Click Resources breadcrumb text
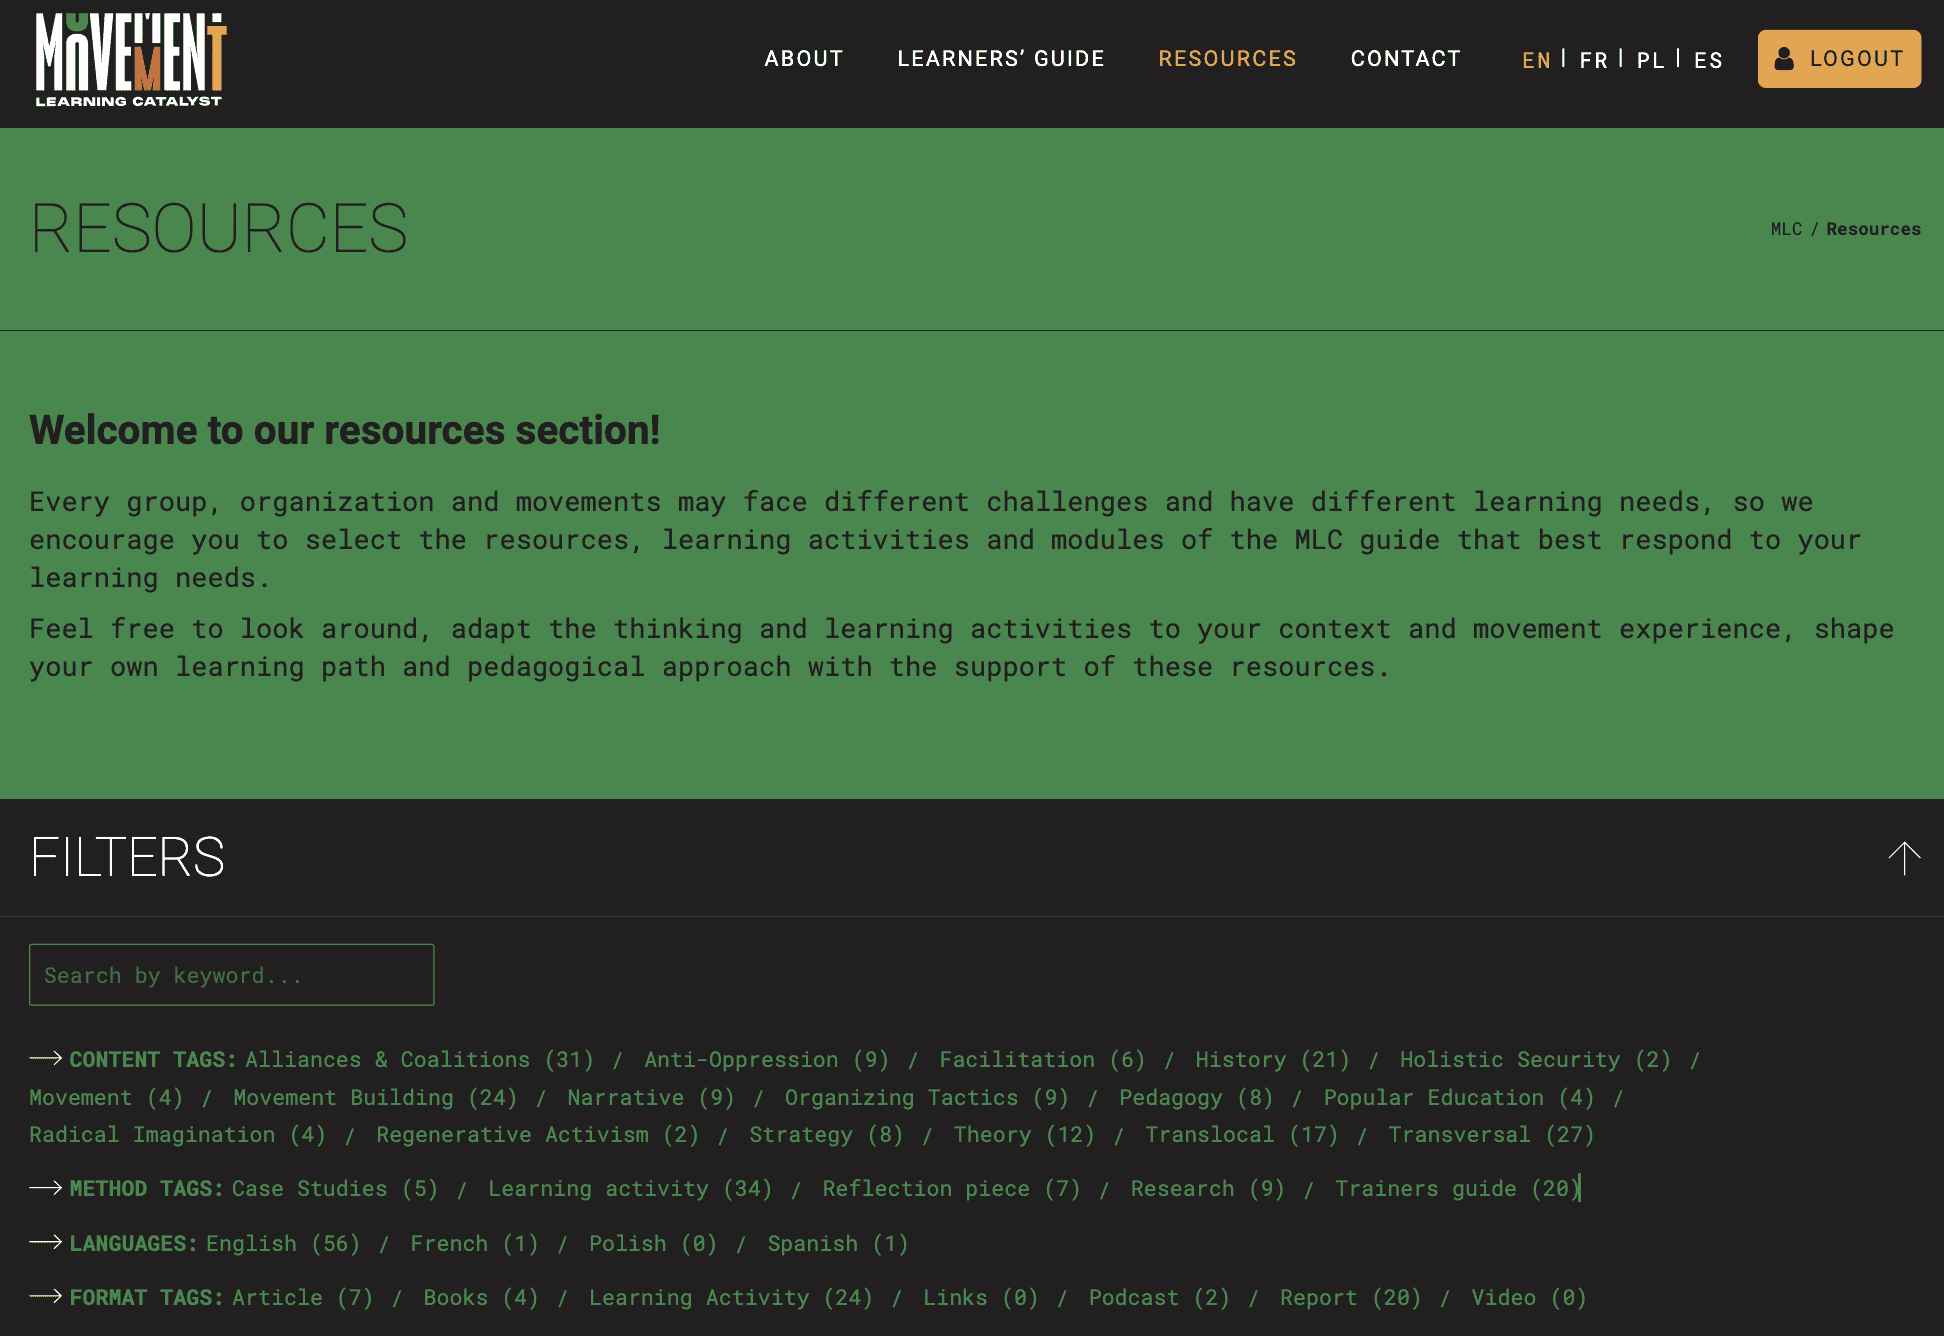The height and width of the screenshot is (1336, 1944). (1873, 229)
